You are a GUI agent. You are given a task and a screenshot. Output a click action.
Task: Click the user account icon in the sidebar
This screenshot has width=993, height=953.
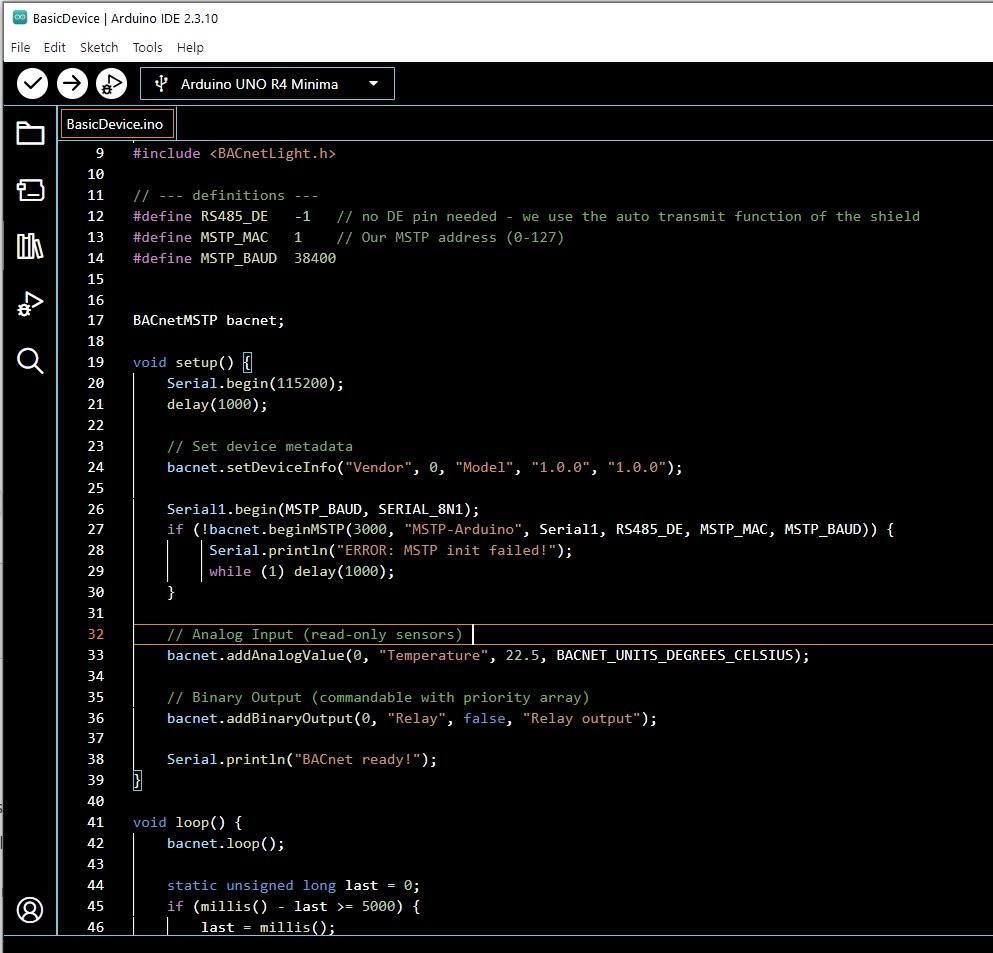pyautogui.click(x=30, y=910)
